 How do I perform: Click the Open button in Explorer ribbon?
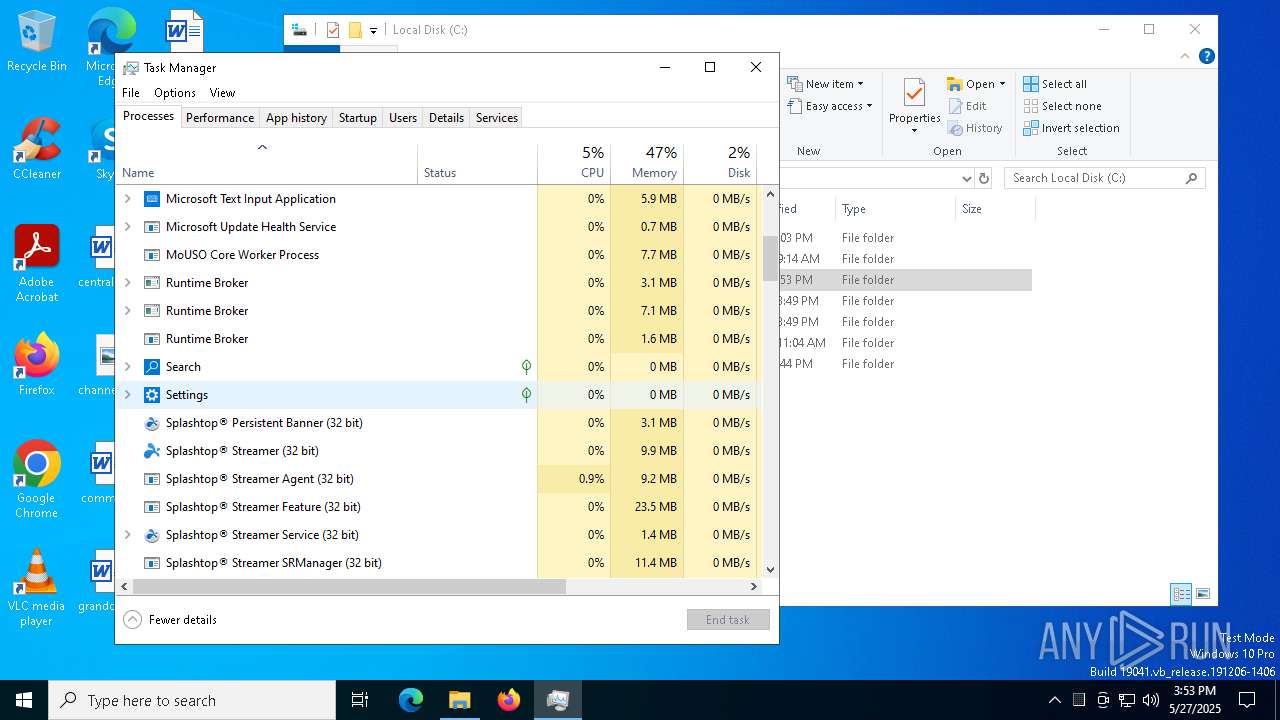(976, 84)
